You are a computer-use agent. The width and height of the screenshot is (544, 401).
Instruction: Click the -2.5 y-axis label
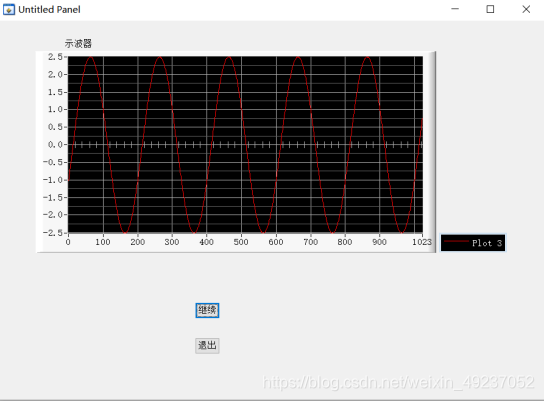tap(53, 232)
